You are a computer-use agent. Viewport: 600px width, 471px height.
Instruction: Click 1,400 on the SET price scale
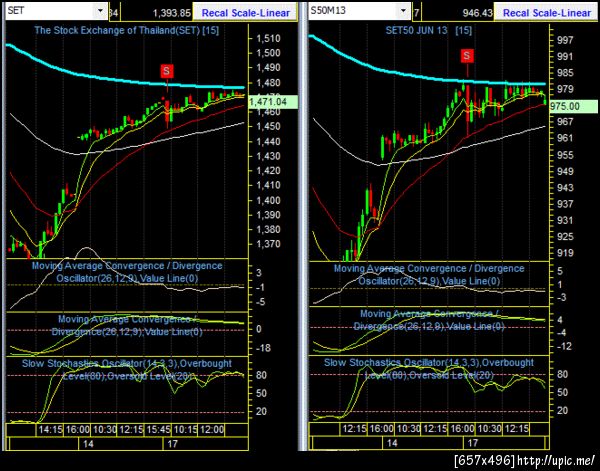pyautogui.click(x=268, y=200)
